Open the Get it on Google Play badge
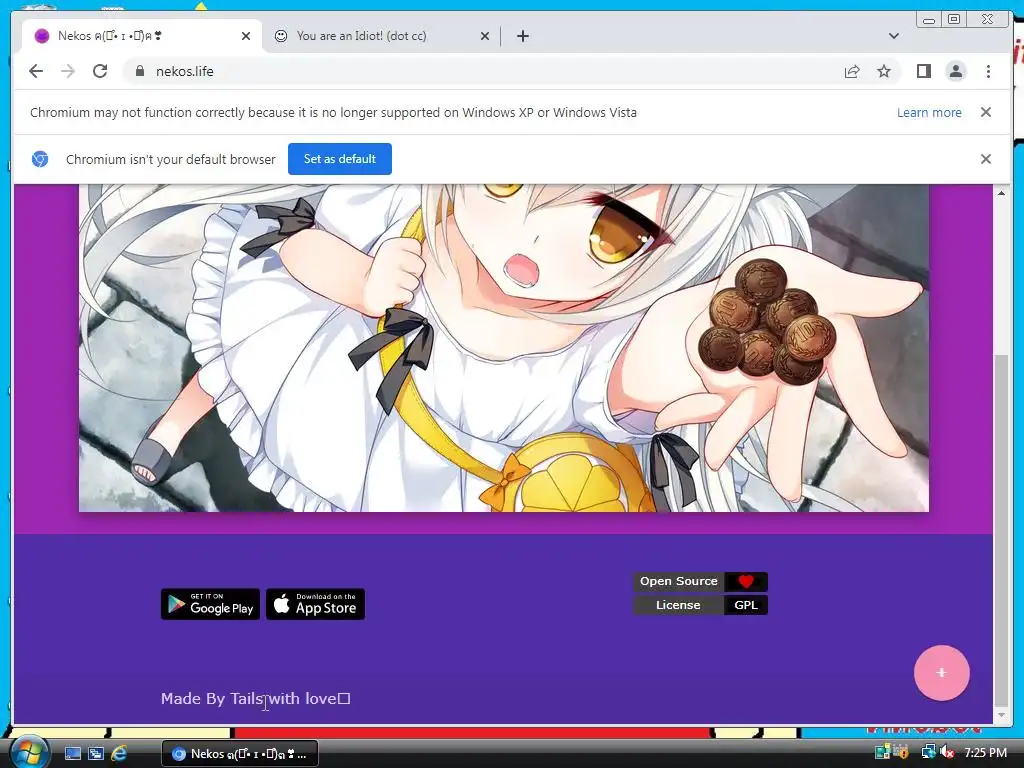The height and width of the screenshot is (768, 1024). (x=210, y=604)
